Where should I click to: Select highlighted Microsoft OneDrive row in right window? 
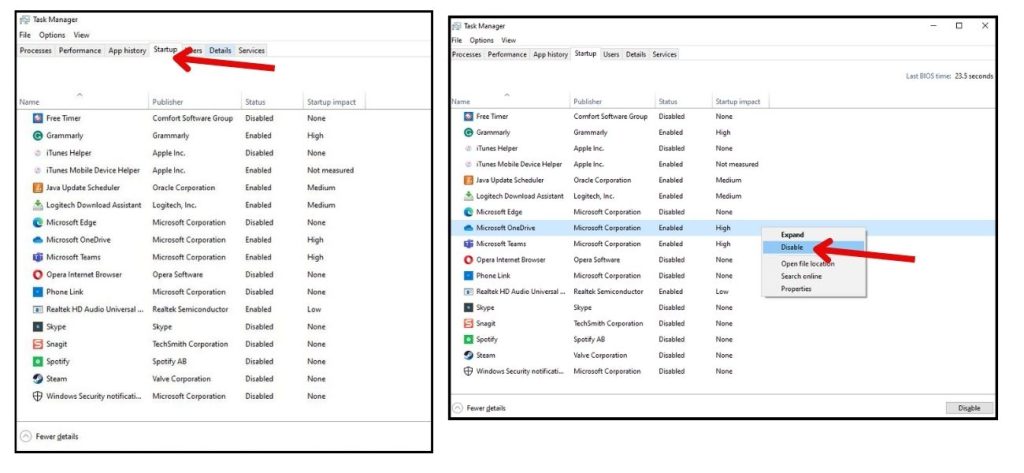(722, 228)
